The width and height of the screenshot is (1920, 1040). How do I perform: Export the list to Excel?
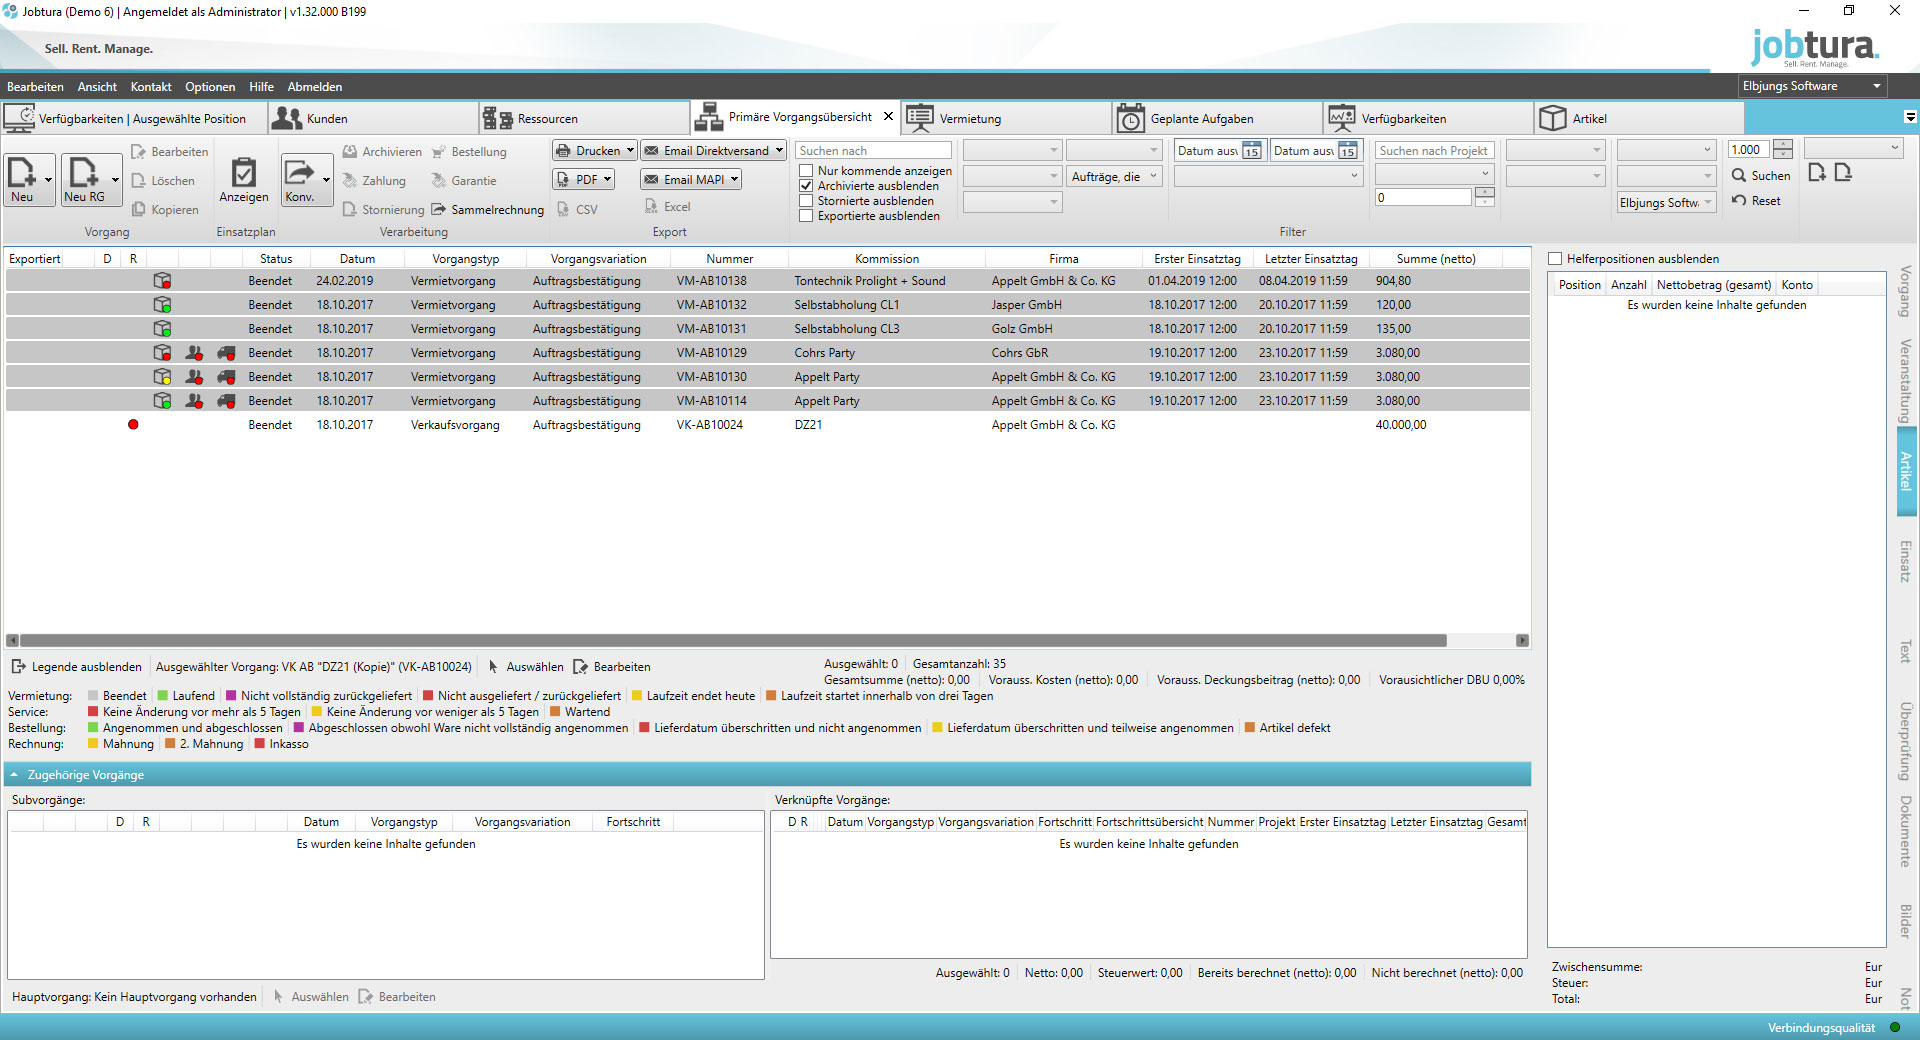(x=668, y=207)
